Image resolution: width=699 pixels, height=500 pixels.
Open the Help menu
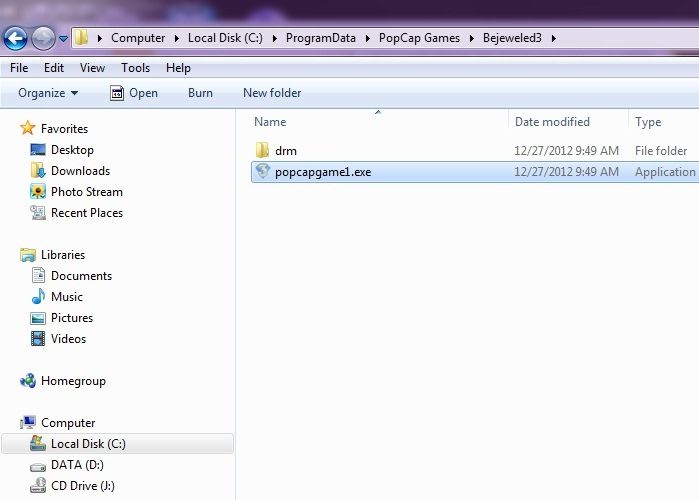(x=178, y=68)
